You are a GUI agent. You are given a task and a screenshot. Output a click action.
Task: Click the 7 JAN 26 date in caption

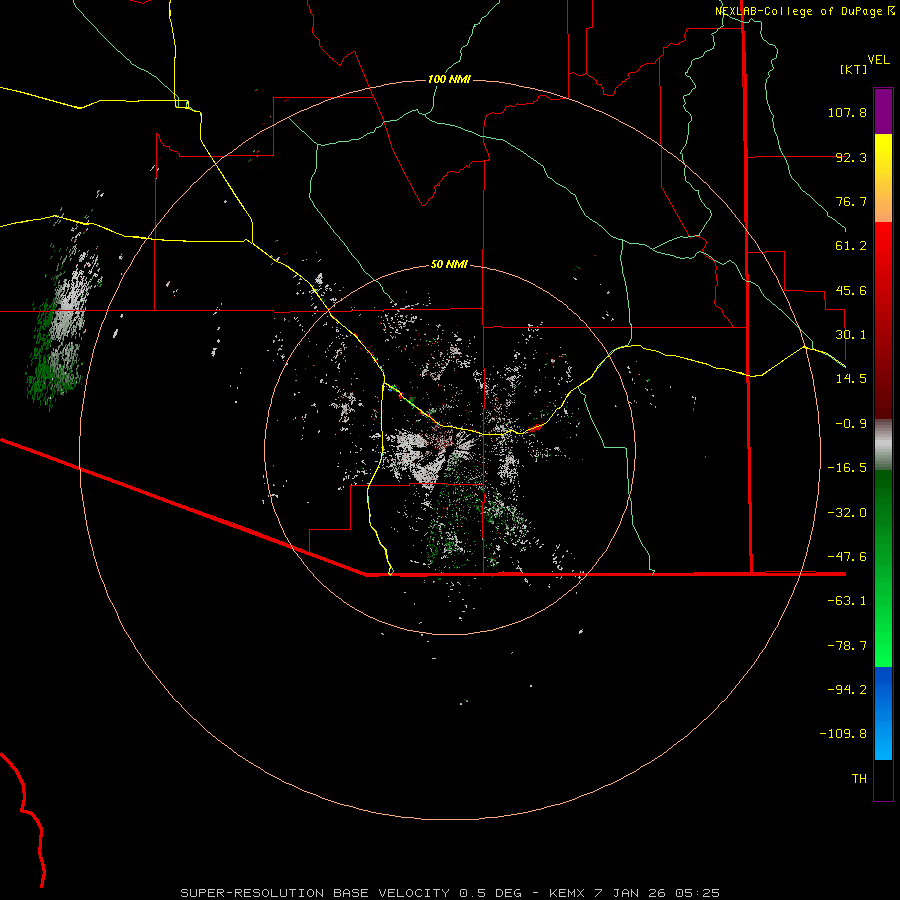coord(631,893)
